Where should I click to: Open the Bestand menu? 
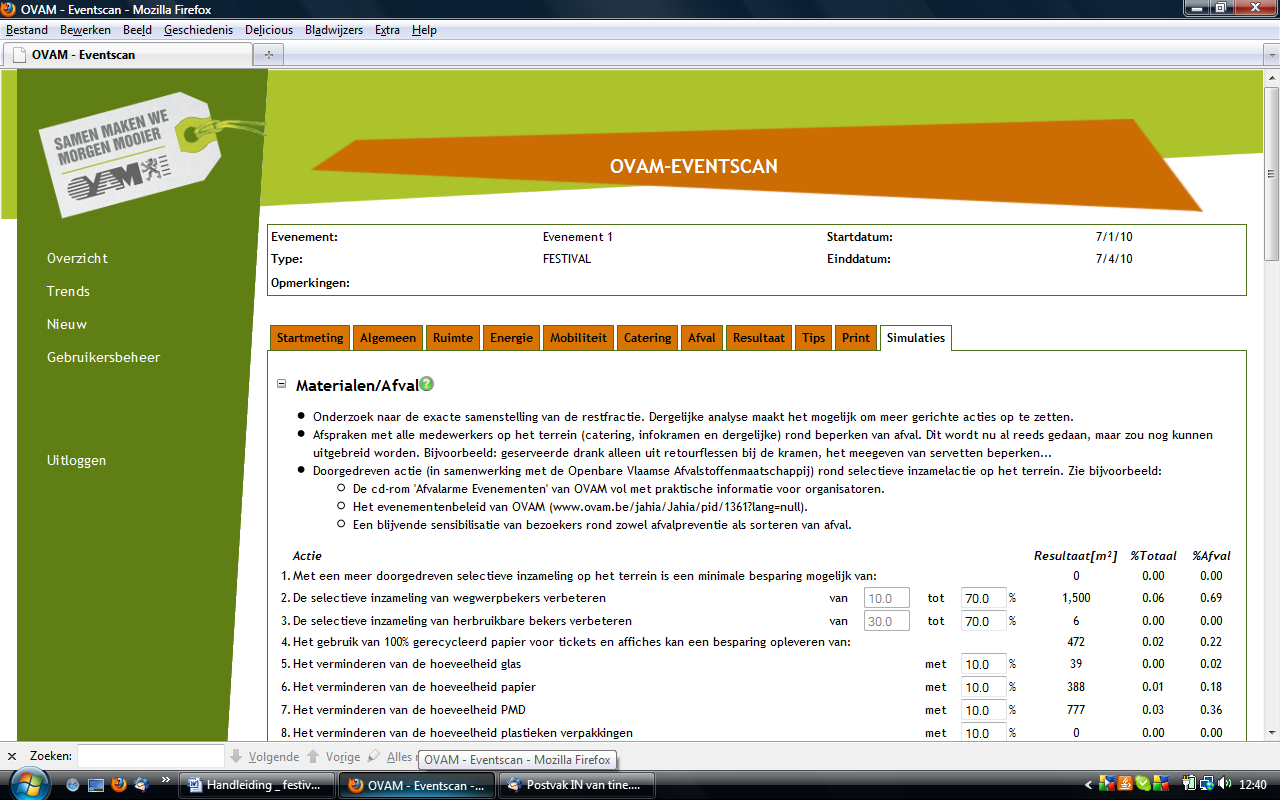click(x=27, y=30)
